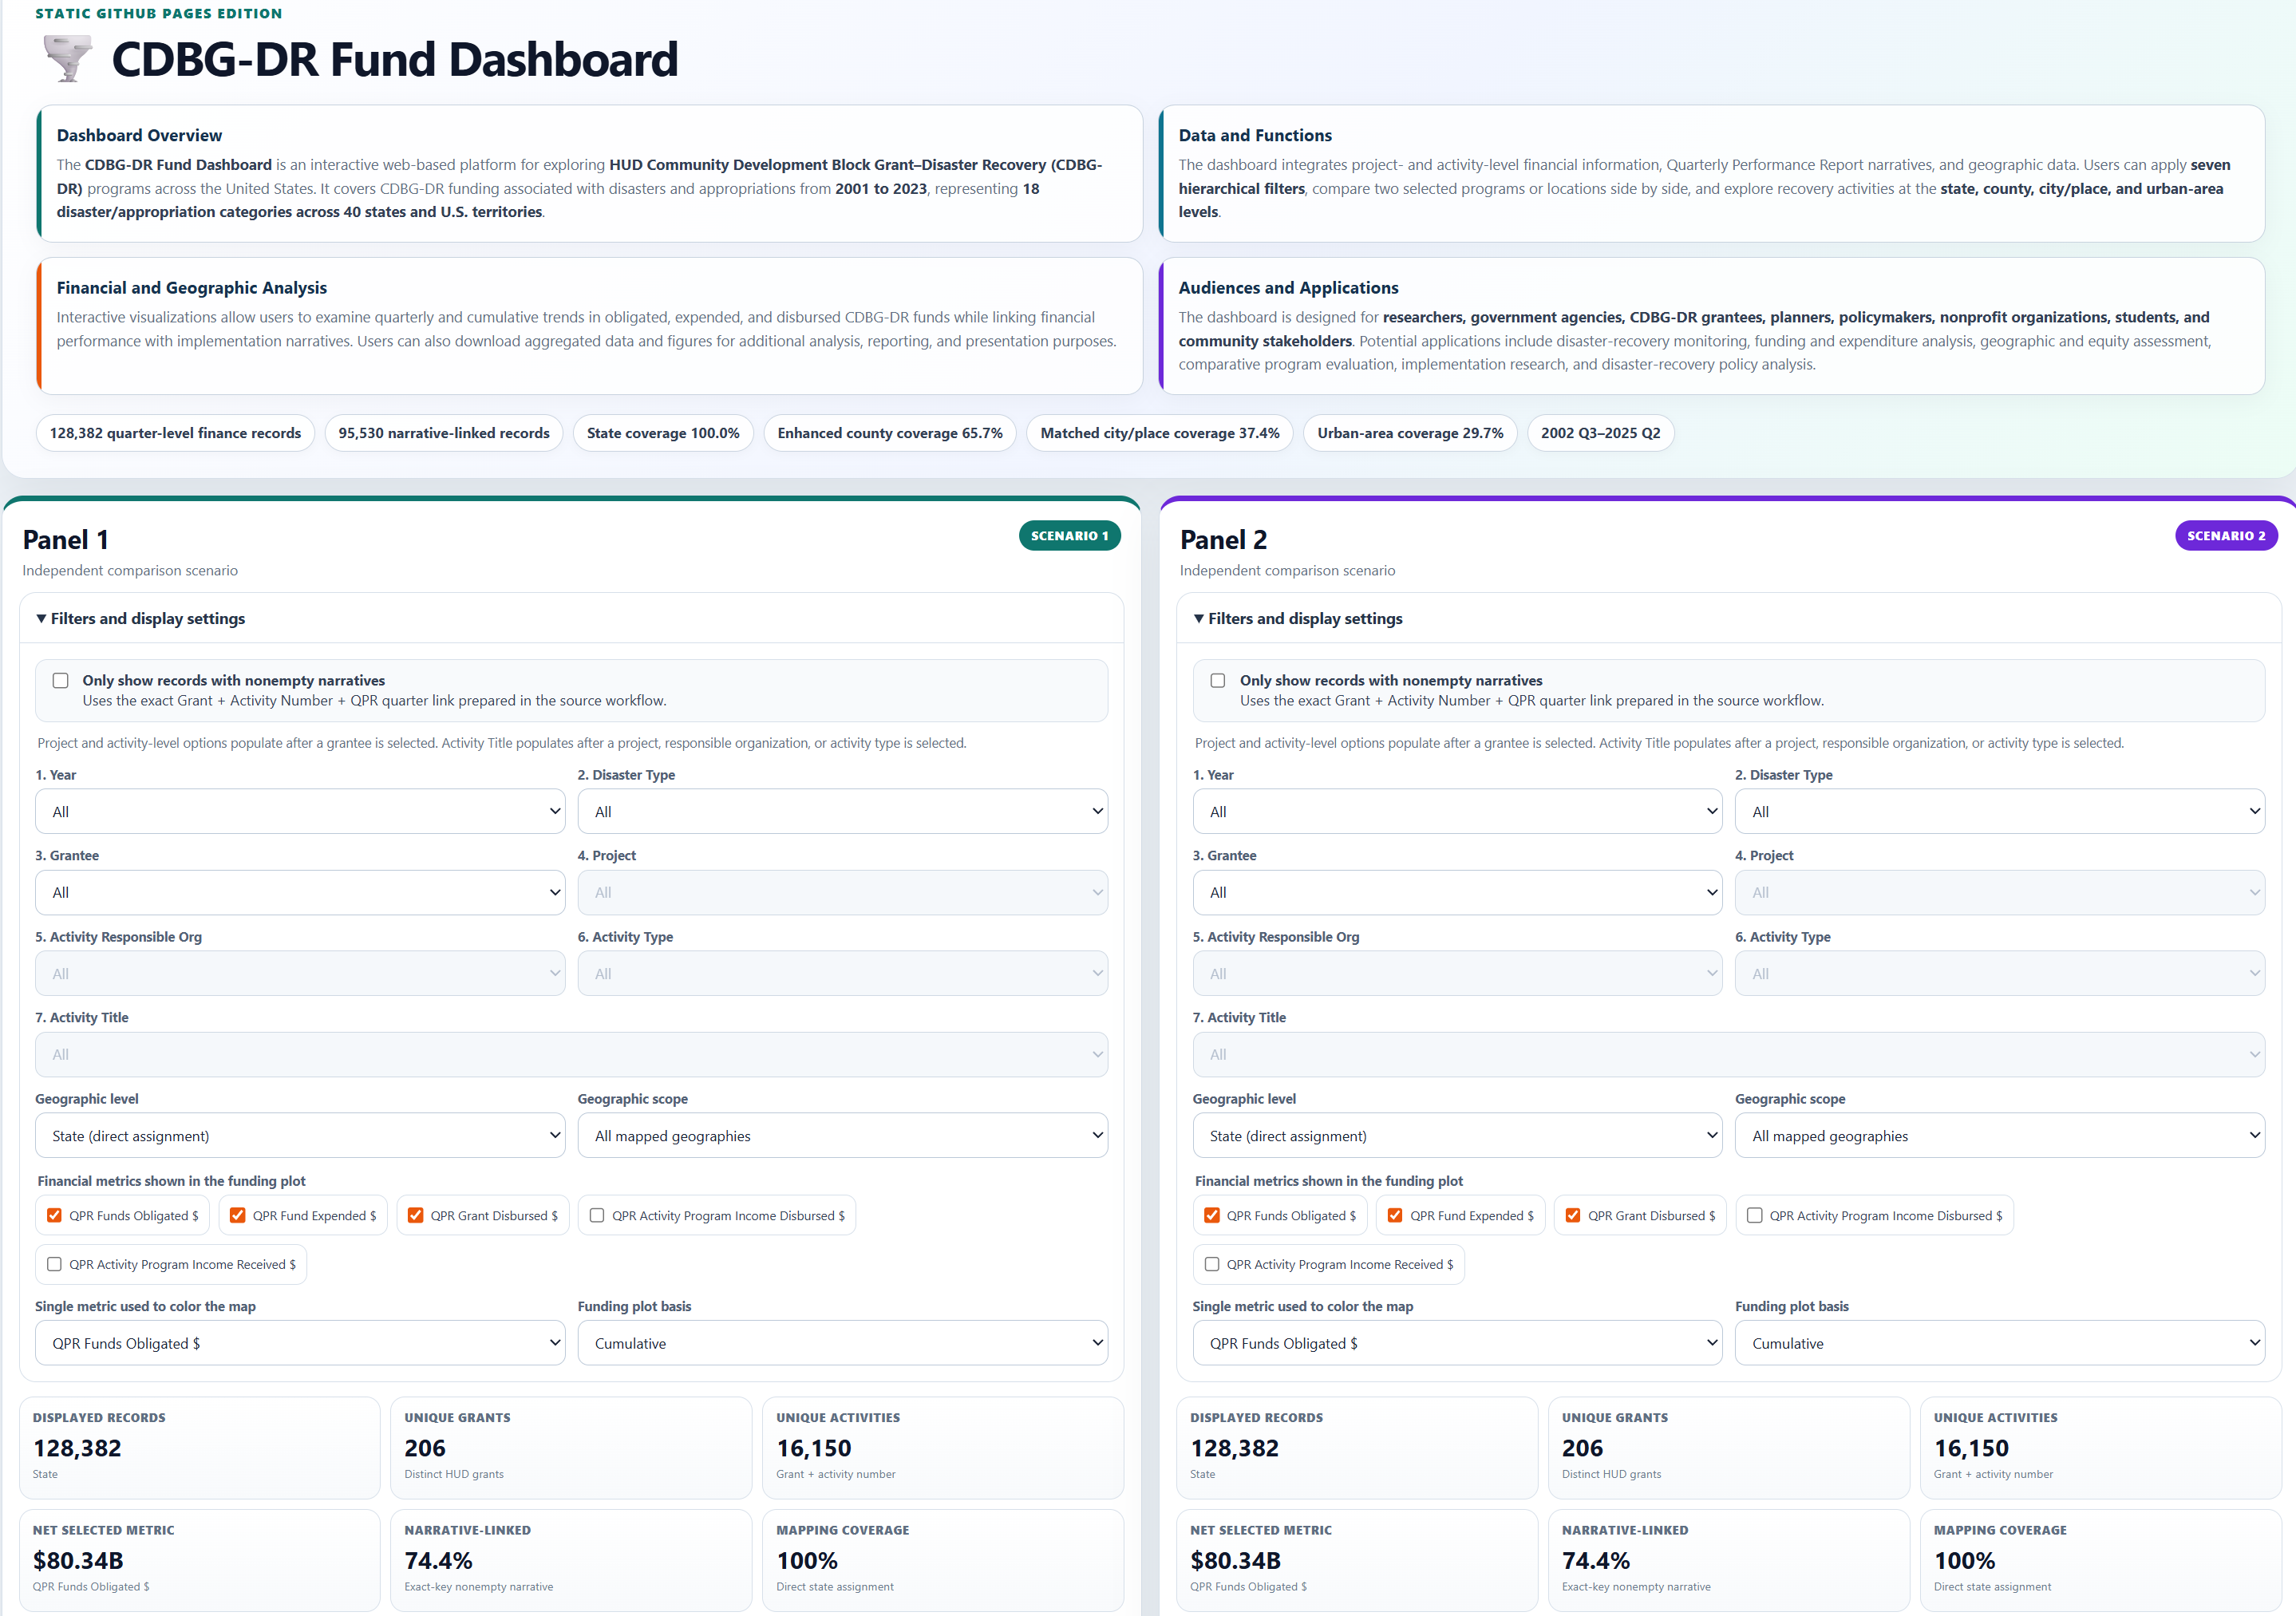This screenshot has width=2296, height=1616.
Task: Enable Panel 2 Program Income Received $ checkbox
Action: [1212, 1264]
